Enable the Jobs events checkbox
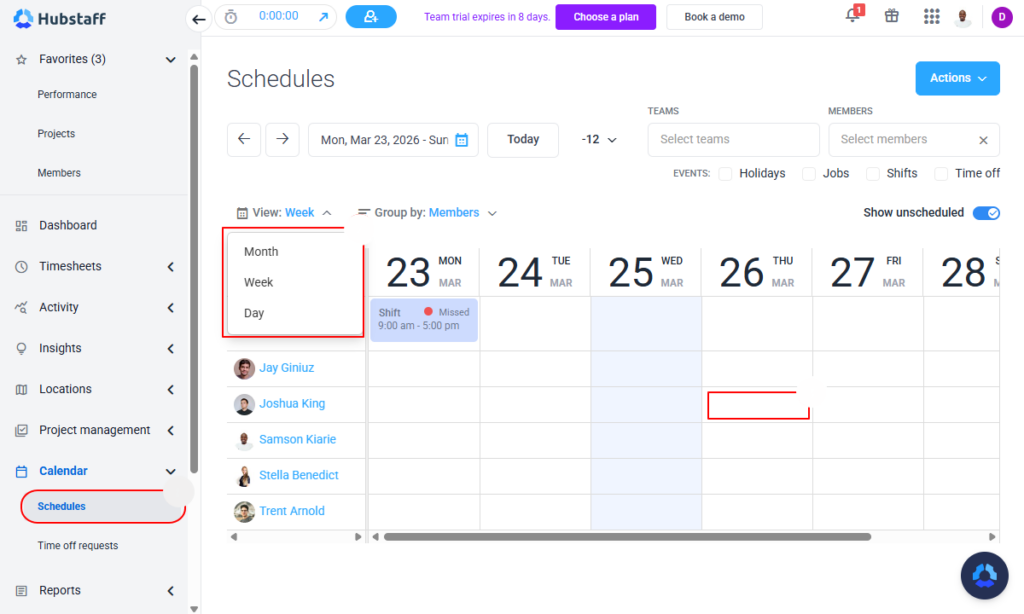This screenshot has height=614, width=1024. point(808,174)
